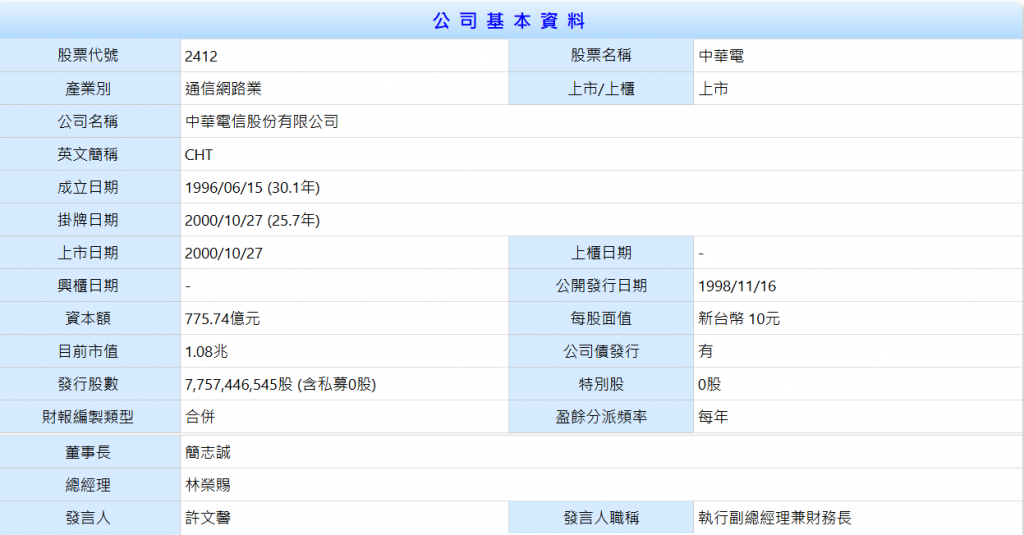
Task: Click the 產業別 label cell
Action: [90, 89]
